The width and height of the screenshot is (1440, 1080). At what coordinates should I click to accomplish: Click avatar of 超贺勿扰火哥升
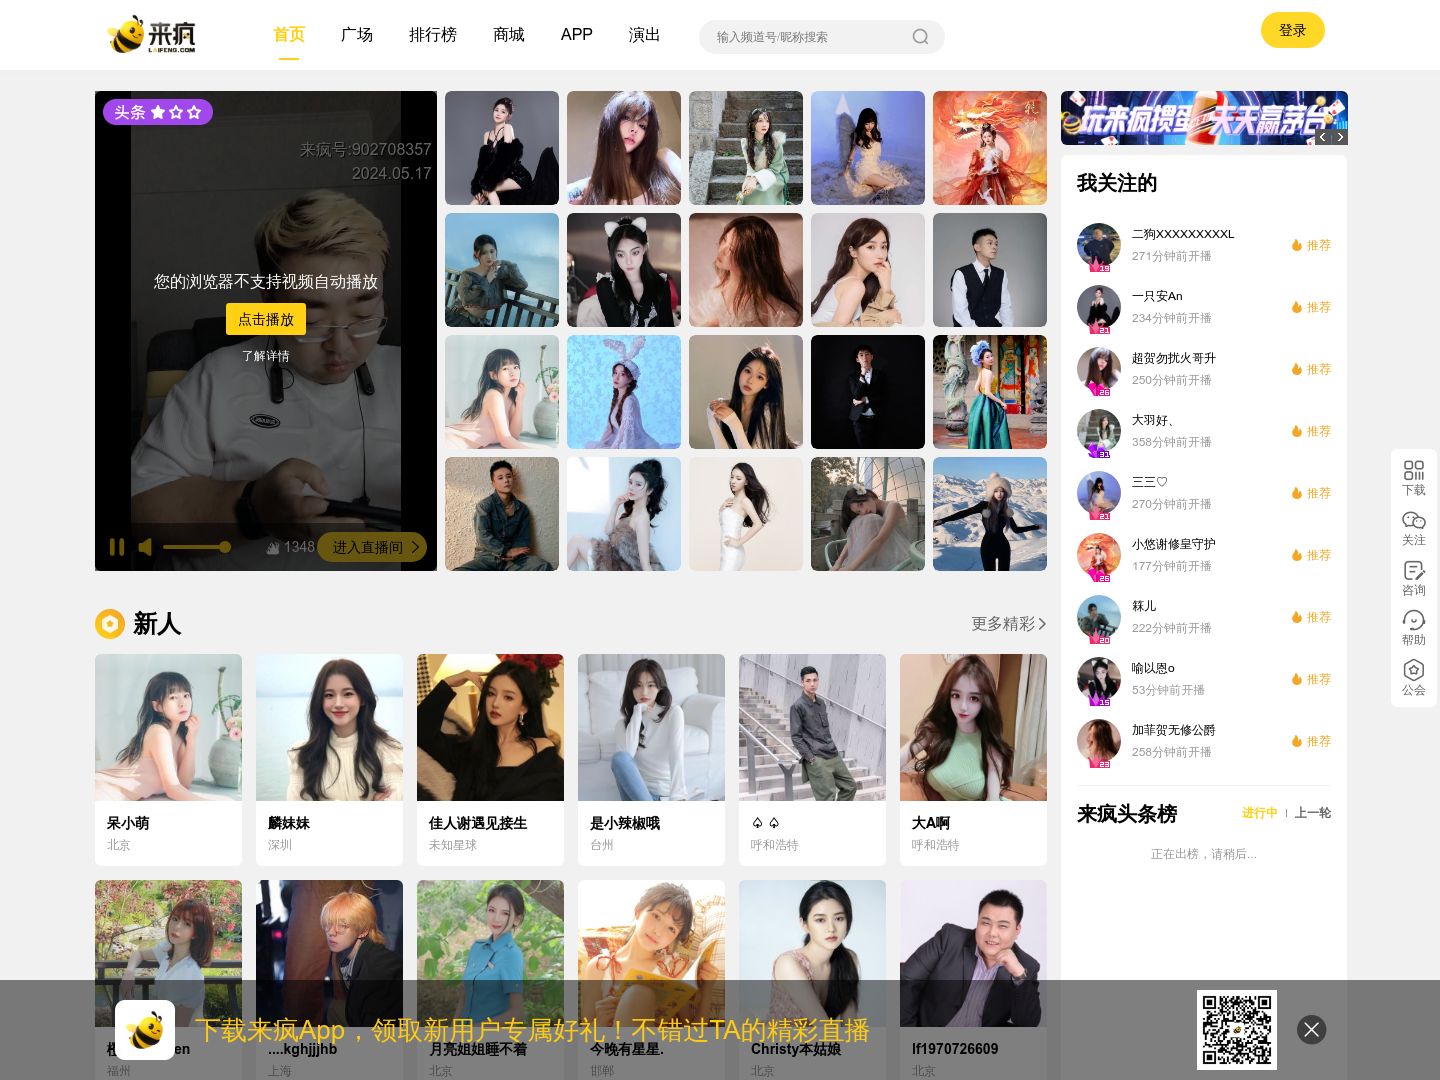coord(1099,370)
